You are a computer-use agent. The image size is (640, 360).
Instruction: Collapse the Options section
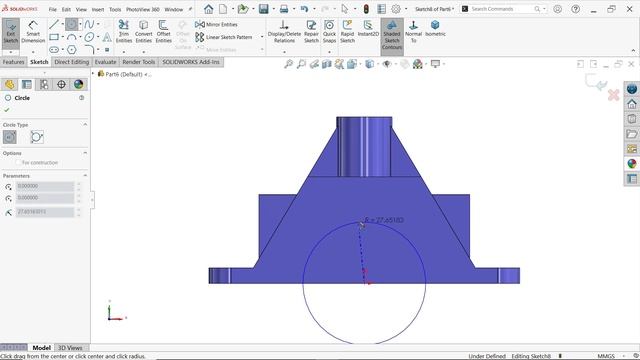coord(85,153)
